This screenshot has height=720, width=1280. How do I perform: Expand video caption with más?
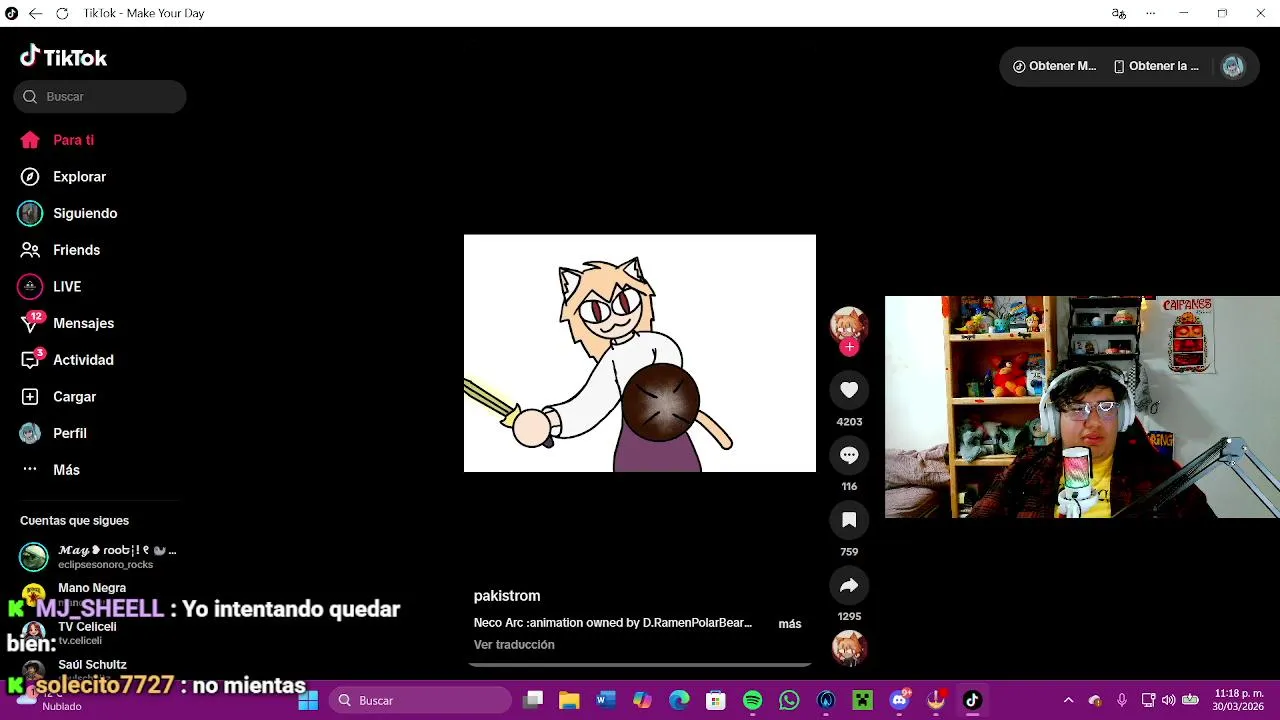click(x=790, y=624)
